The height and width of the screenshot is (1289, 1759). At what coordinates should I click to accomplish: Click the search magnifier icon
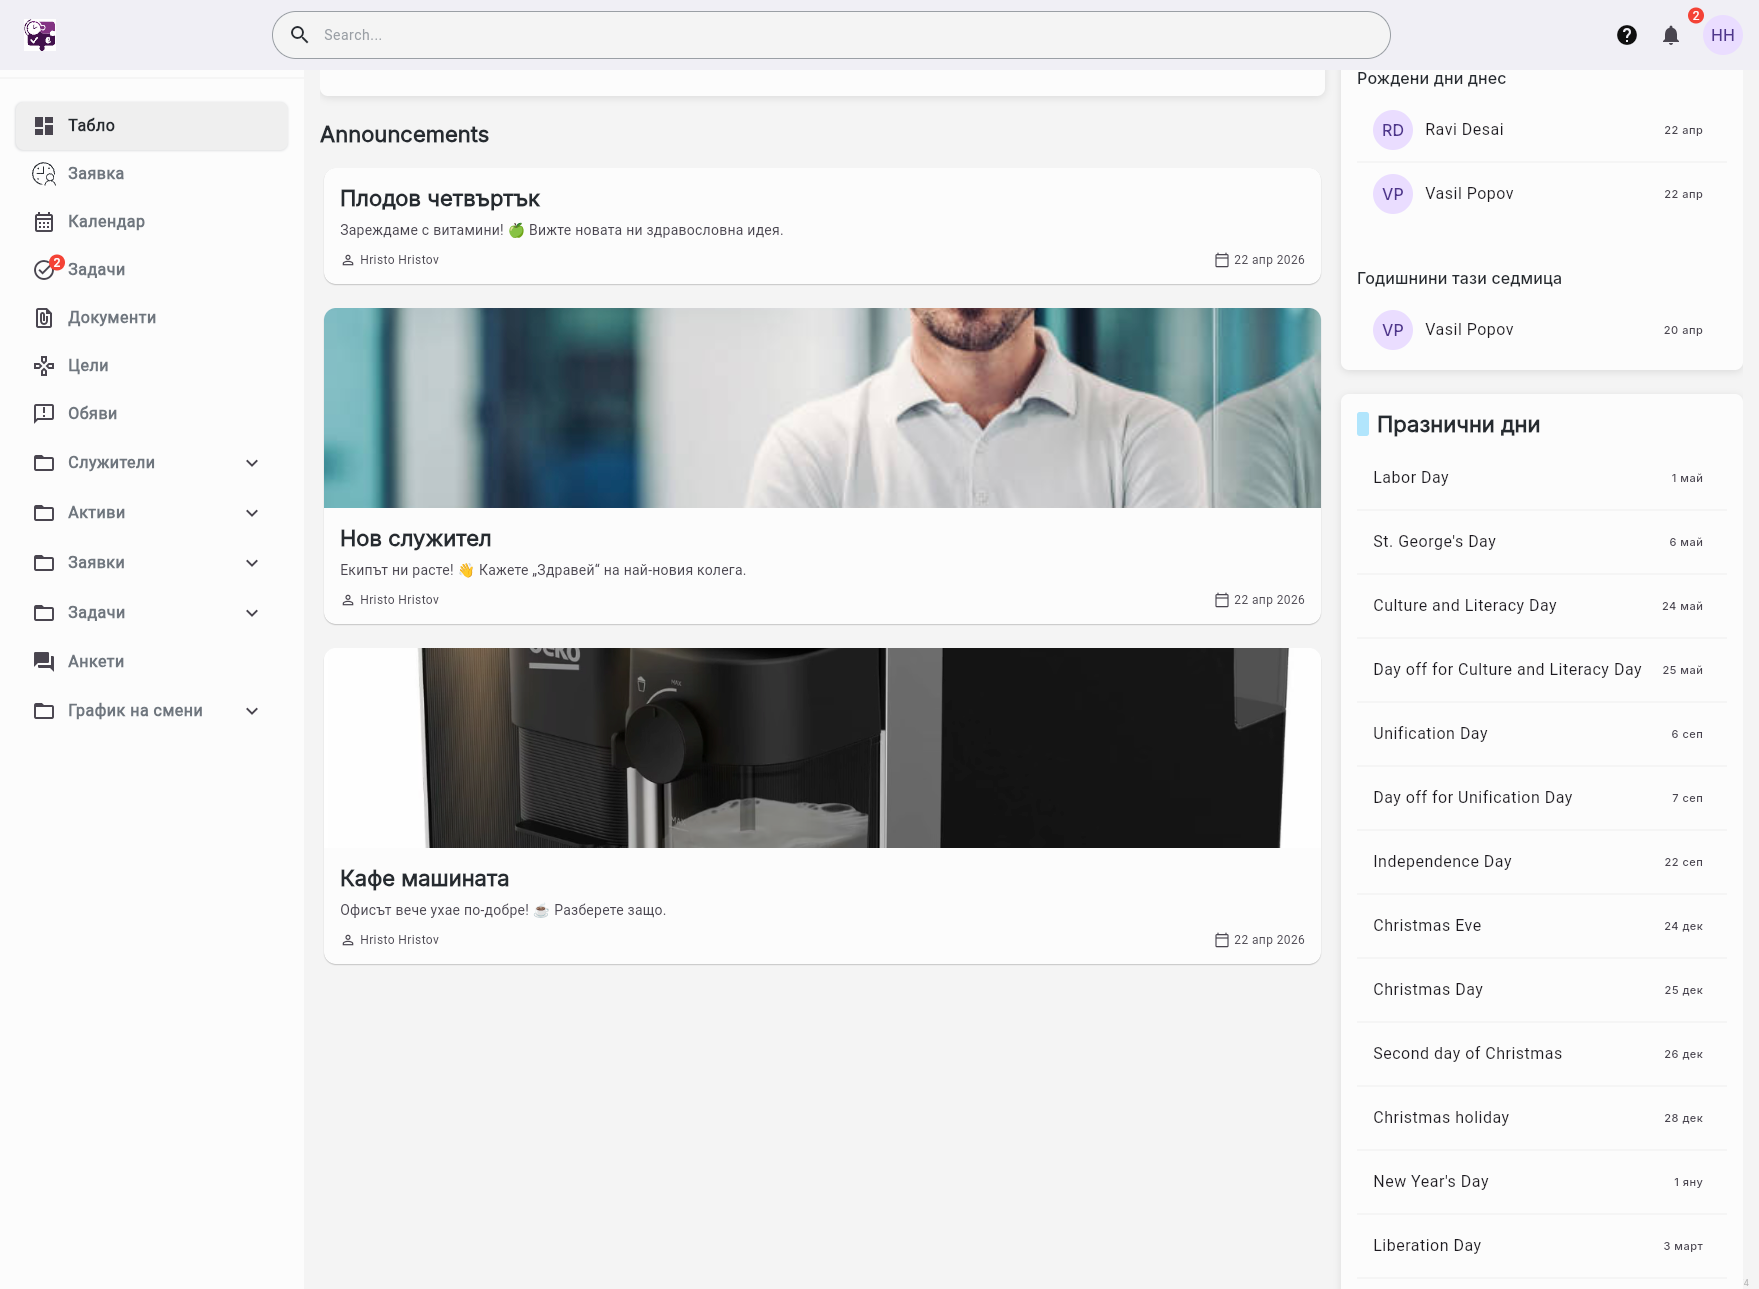[299, 35]
